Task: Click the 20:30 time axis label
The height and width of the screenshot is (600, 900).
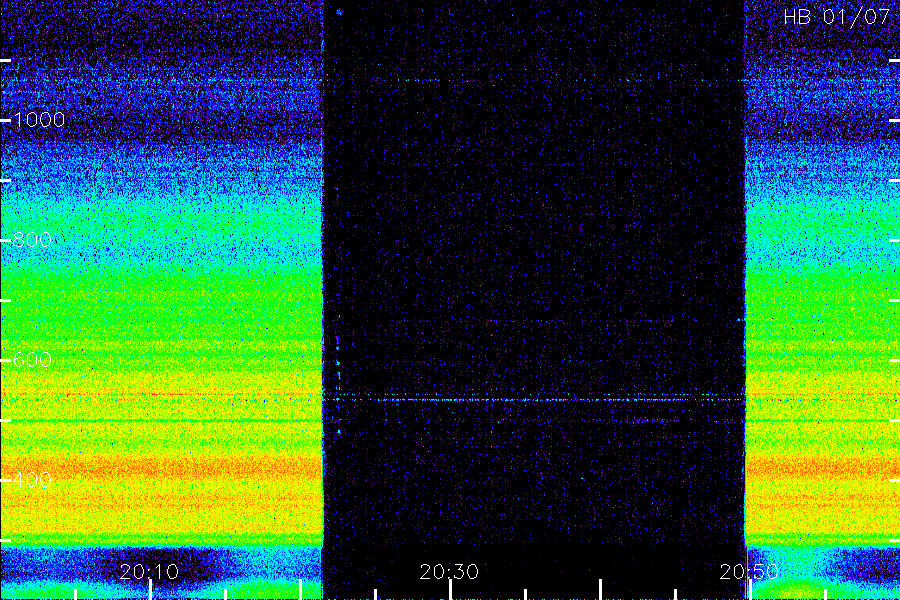Action: [449, 572]
